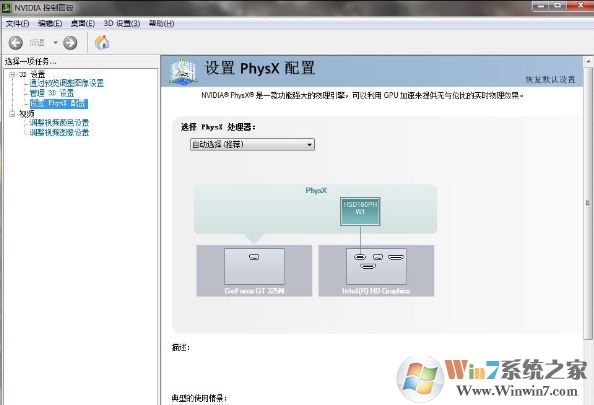Open the 桌面 menu
The height and width of the screenshot is (405, 594).
tap(83, 23)
